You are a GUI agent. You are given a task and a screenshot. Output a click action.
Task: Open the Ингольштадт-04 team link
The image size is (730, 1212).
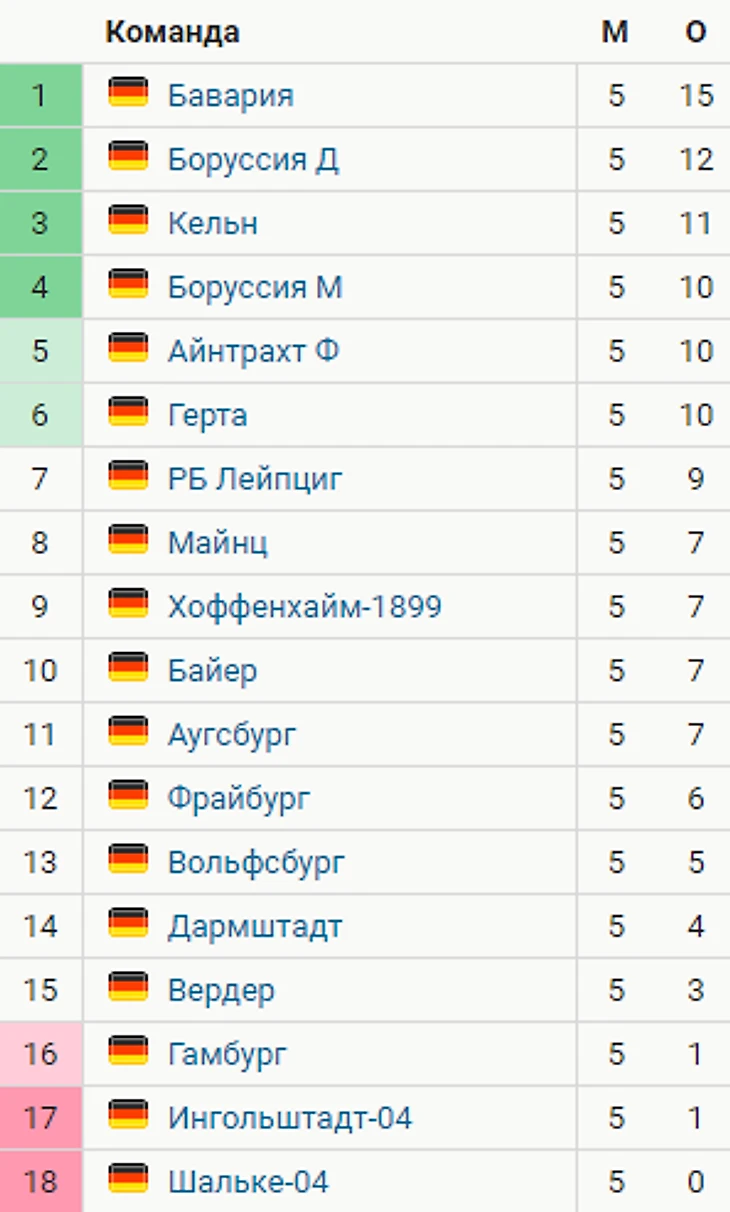click(290, 1118)
